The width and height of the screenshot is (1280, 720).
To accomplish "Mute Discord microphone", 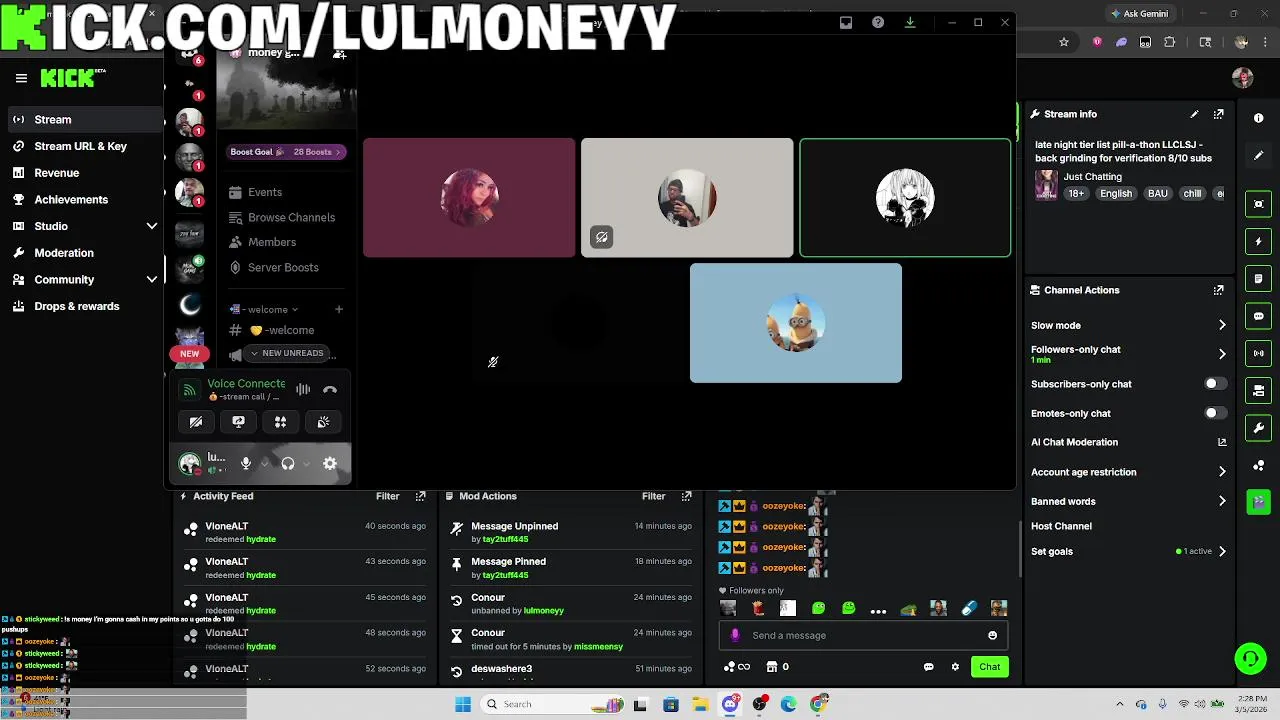I will 246,463.
